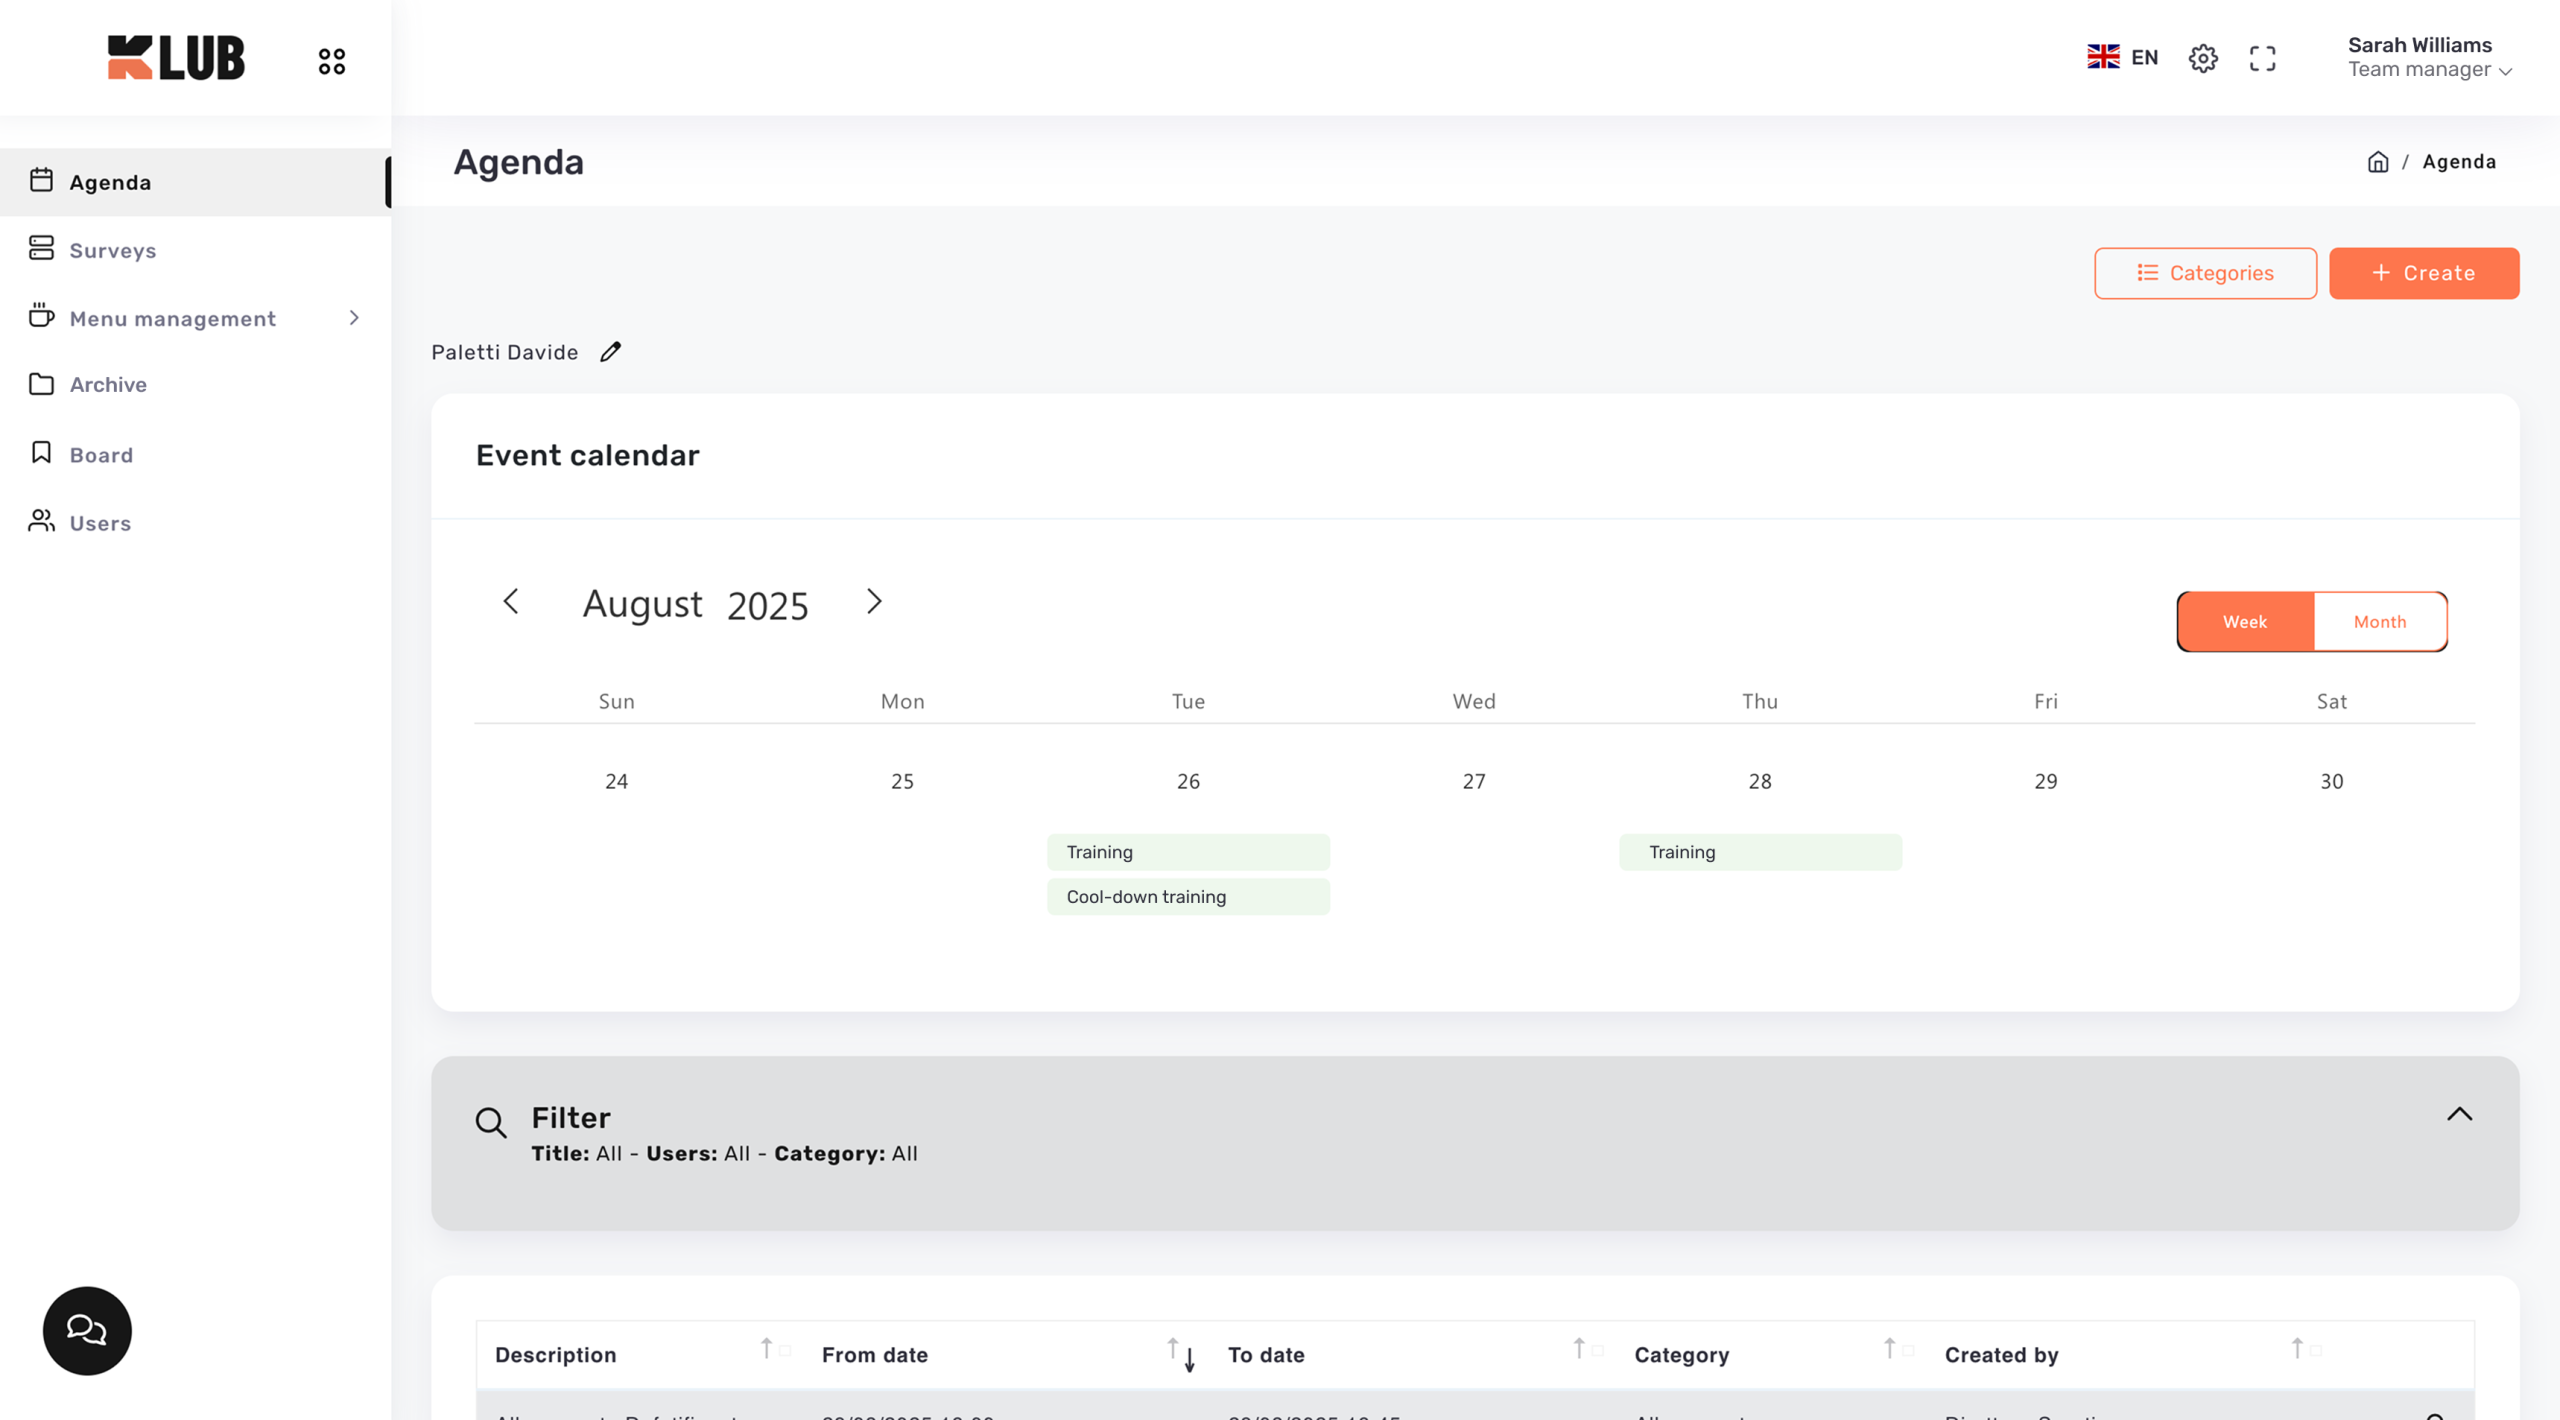Open Surveys in sidebar
This screenshot has width=2560, height=1420.
[113, 250]
